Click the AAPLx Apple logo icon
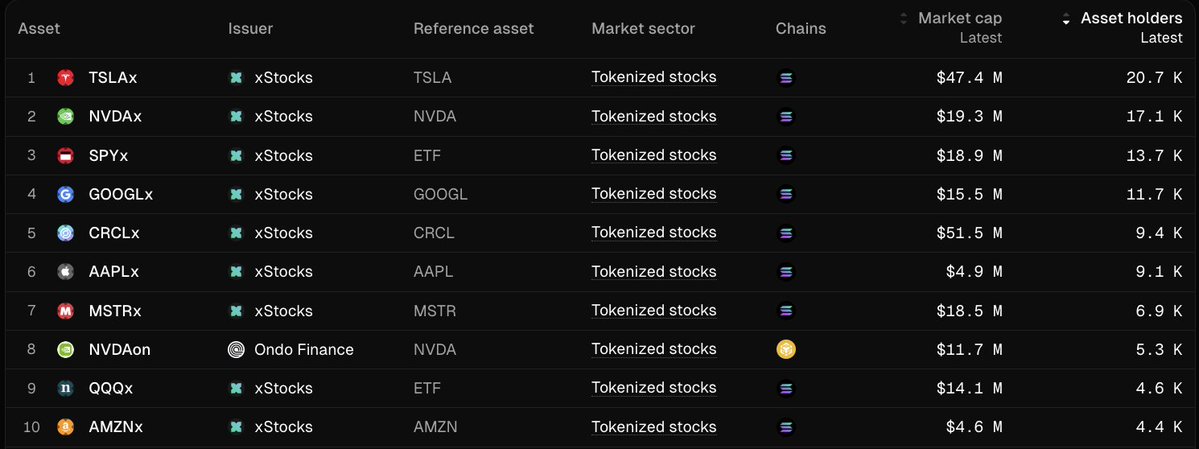The height and width of the screenshot is (449, 1199). coord(66,272)
